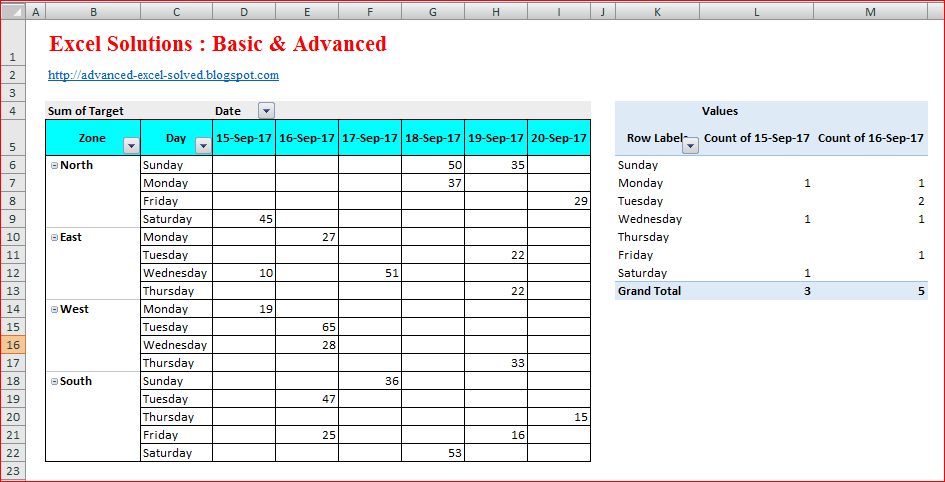Screen dimensions: 945x482
Task: Select row 16 header
Action: point(13,345)
